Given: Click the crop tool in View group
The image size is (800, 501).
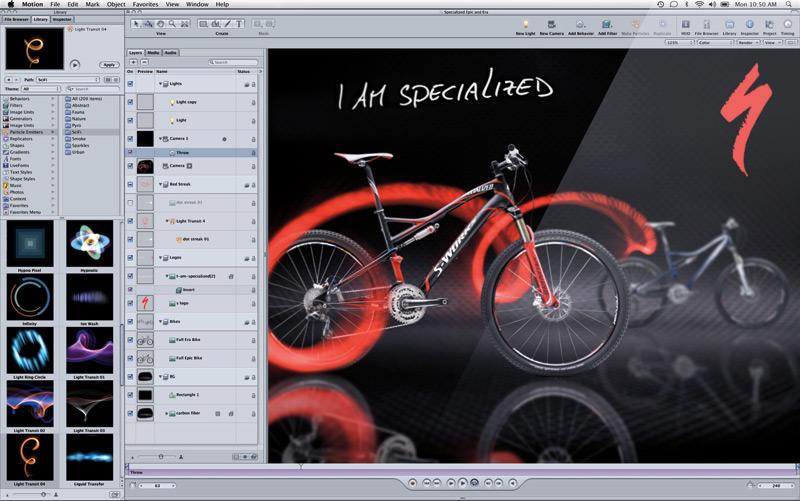Looking at the screenshot, I should click(185, 23).
